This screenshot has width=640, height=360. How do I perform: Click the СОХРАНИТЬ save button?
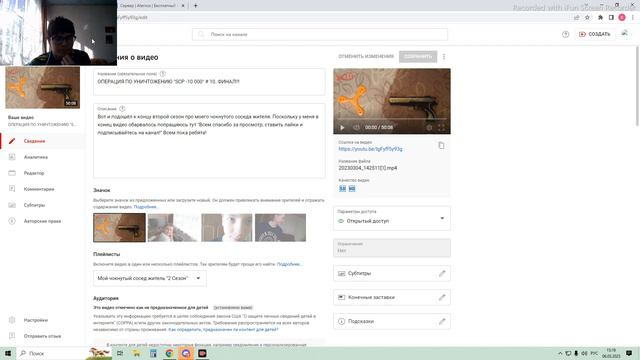point(418,56)
